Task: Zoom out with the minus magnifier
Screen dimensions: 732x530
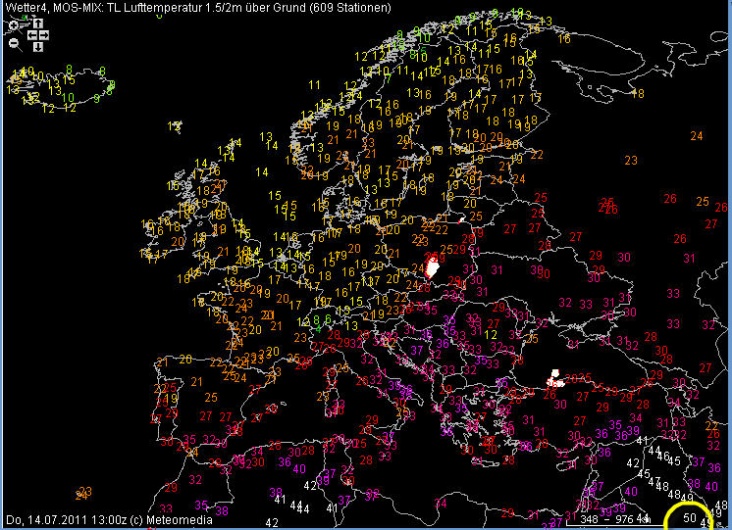Action: 14,44
